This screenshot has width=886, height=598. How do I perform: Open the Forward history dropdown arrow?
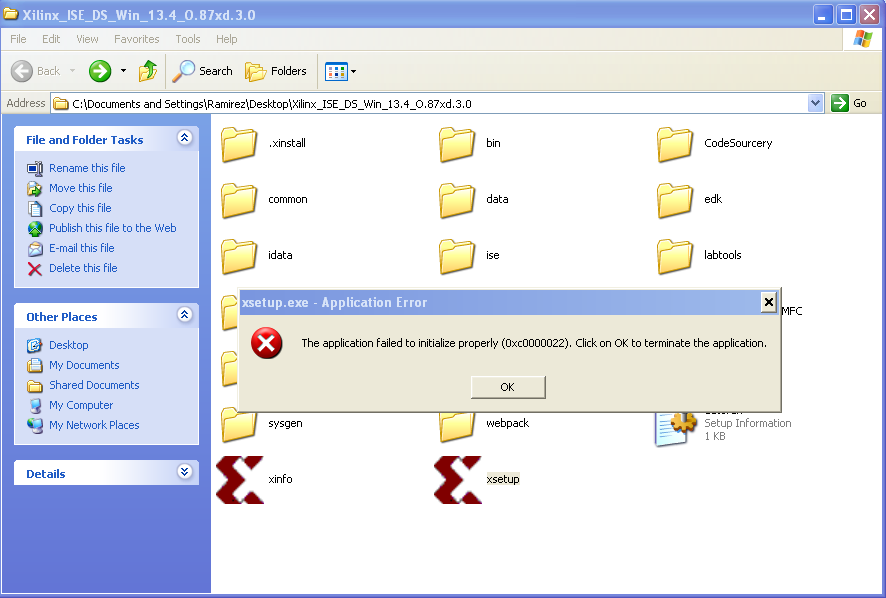pyautogui.click(x=123, y=71)
